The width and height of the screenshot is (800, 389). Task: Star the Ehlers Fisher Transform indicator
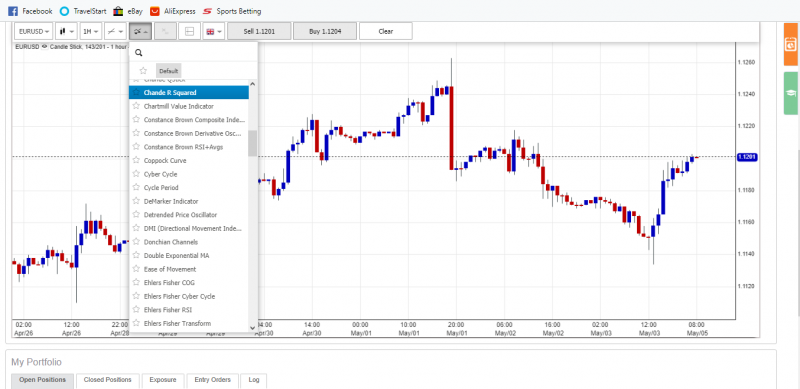[x=136, y=323]
